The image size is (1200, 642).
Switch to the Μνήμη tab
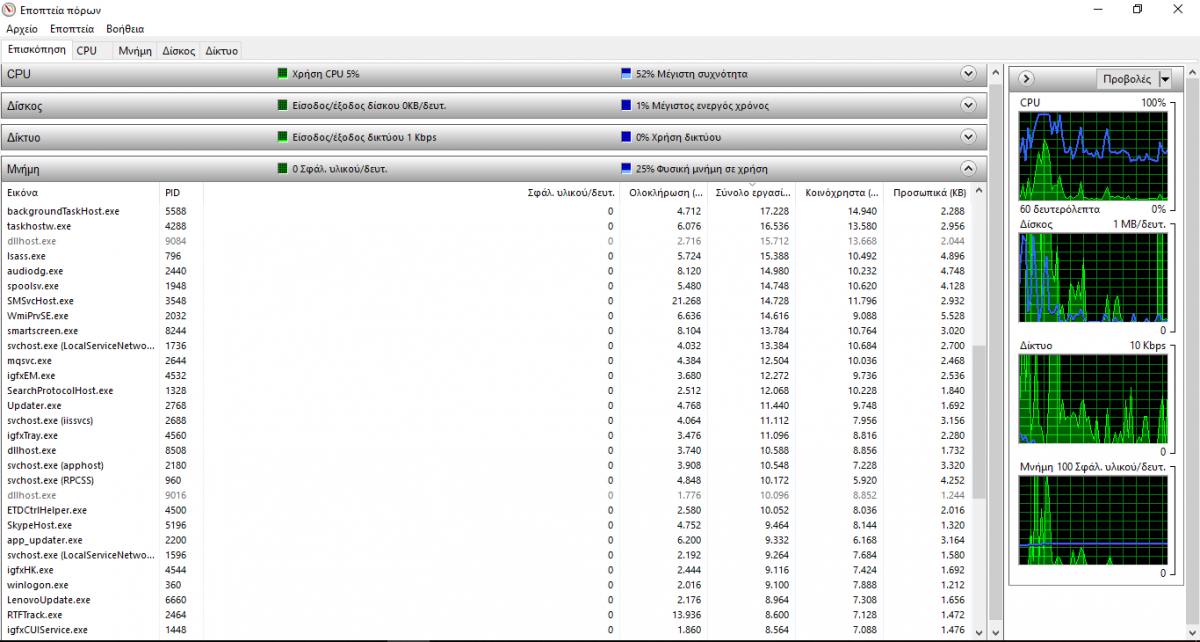point(135,50)
